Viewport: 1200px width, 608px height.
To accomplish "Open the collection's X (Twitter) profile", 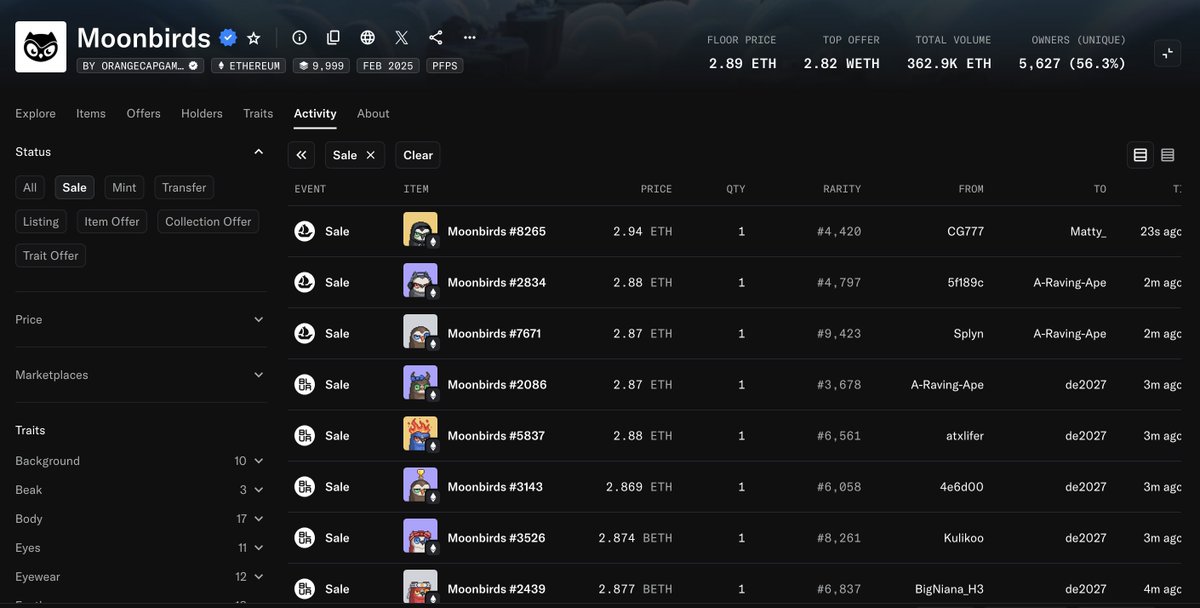I will (401, 38).
